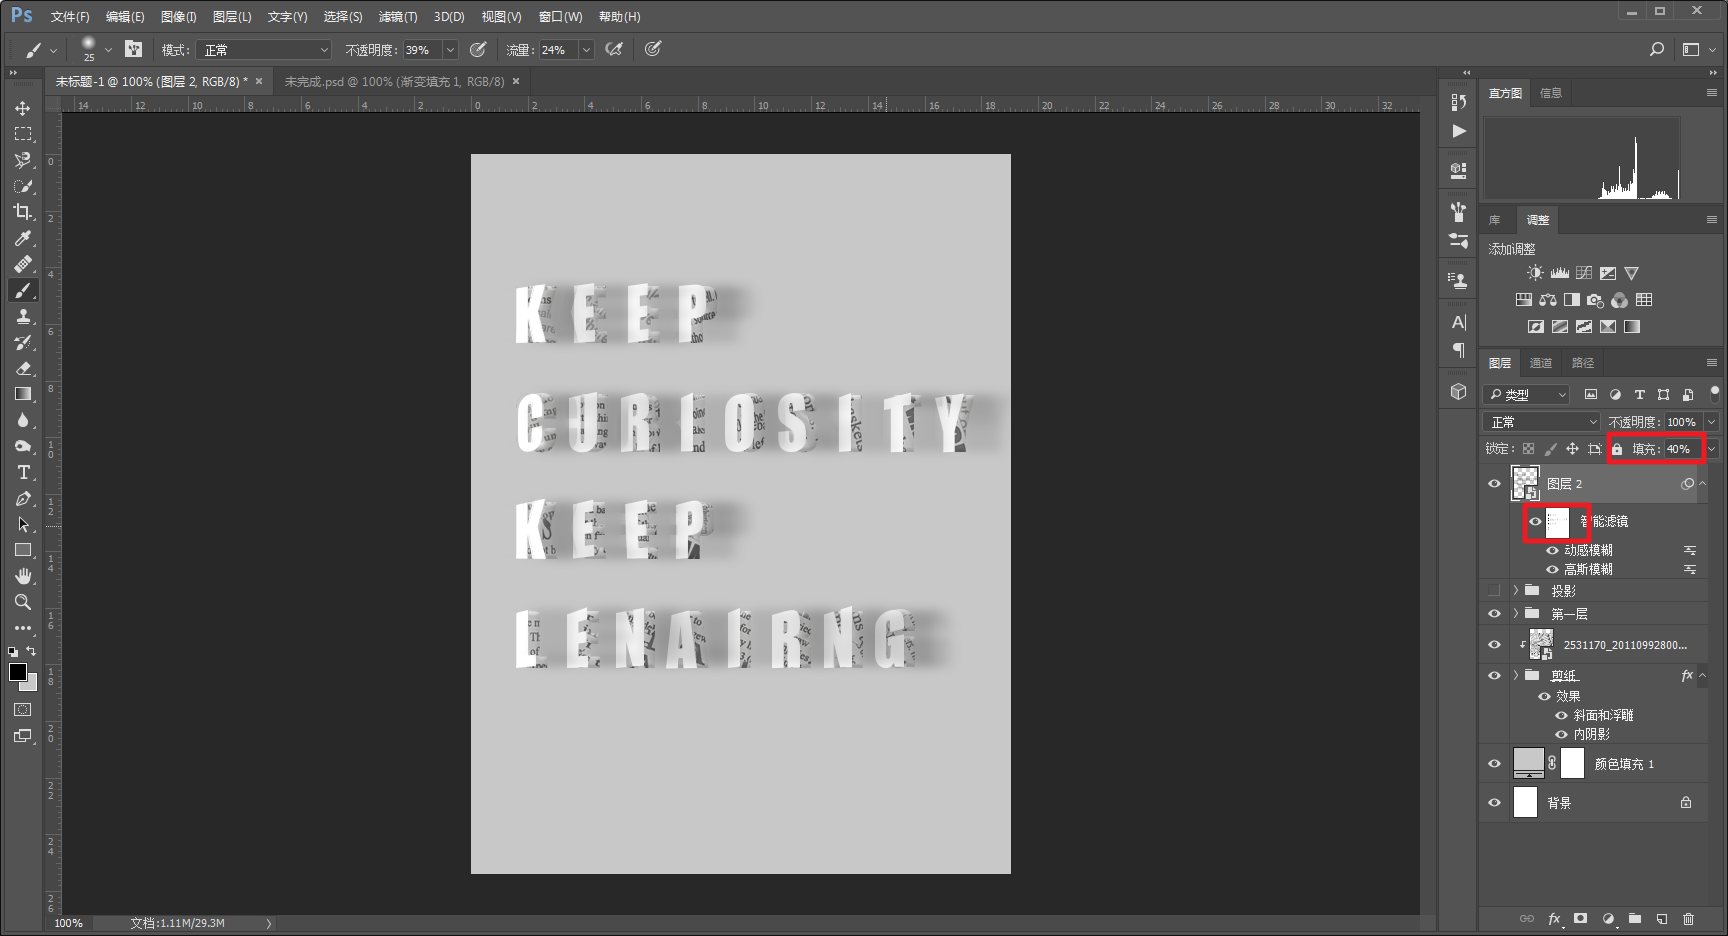Select the smart filter mask thumbnail
Viewport: 1728px width, 936px height.
1557,521
